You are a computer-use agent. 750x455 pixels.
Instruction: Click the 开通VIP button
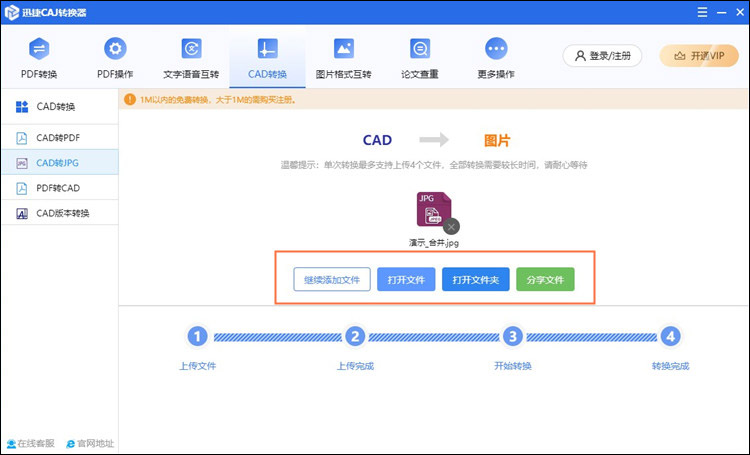[x=699, y=56]
